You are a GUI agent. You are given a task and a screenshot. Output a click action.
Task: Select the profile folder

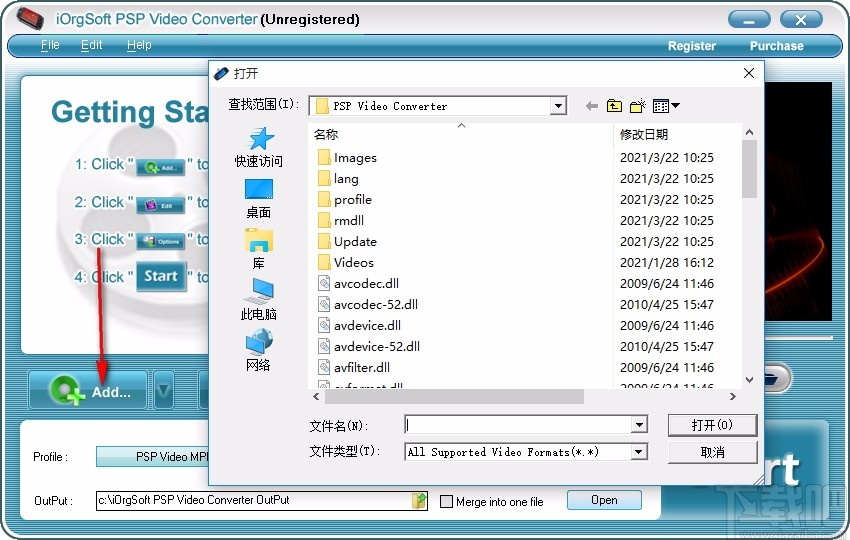pos(345,200)
